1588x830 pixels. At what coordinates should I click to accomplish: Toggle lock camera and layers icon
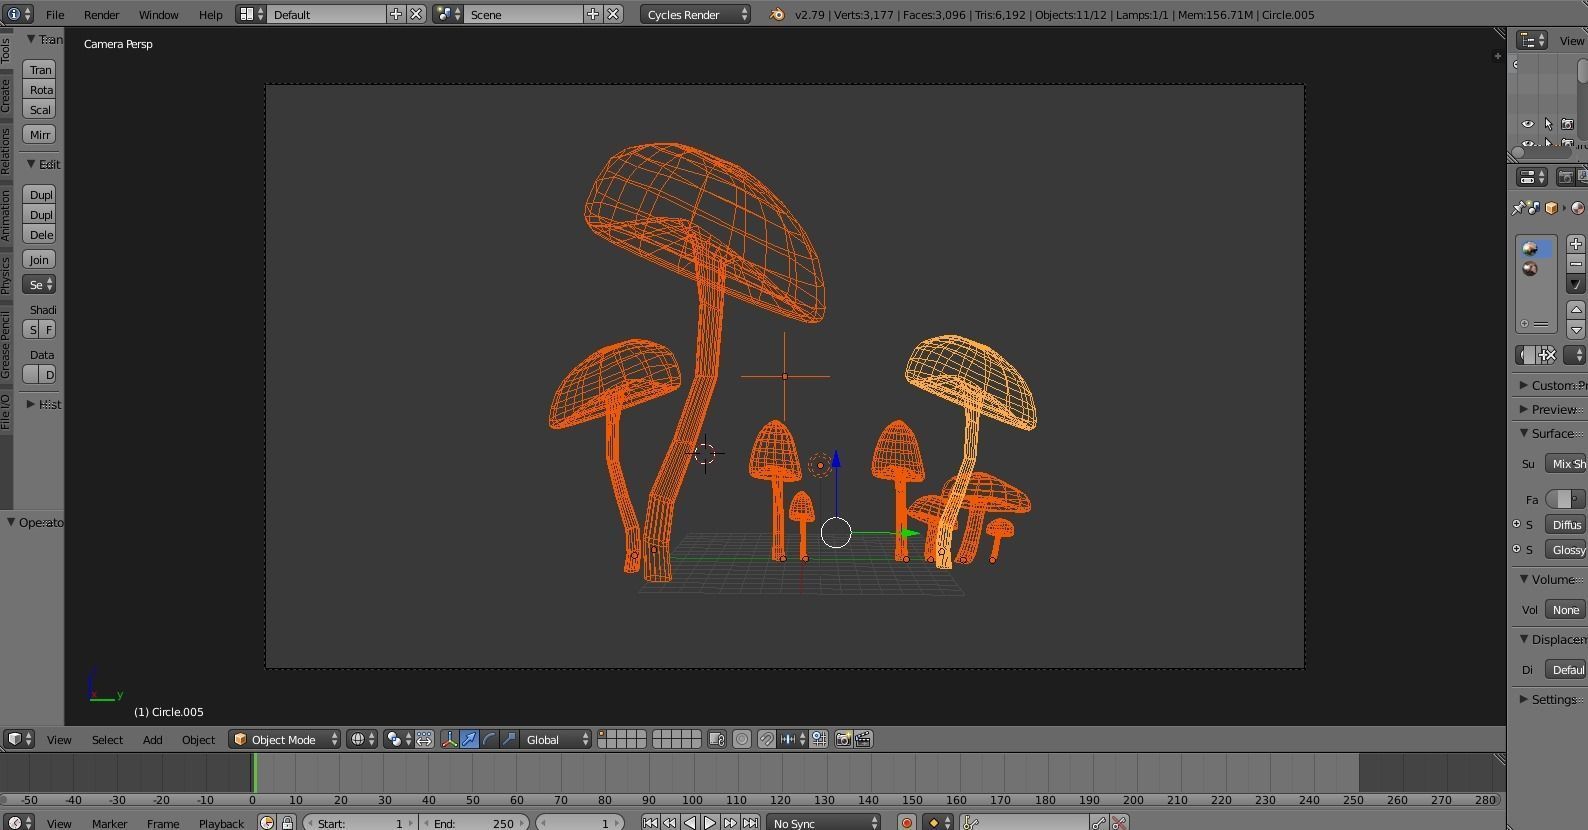point(717,740)
